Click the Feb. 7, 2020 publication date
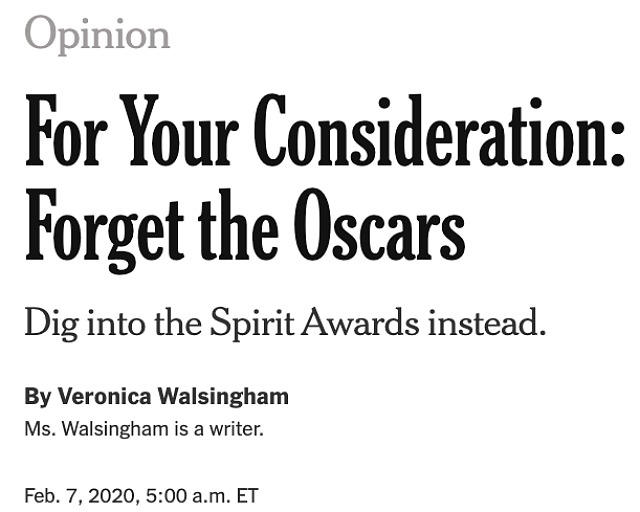Viewport: 640px width, 512px height. pyautogui.click(x=80, y=496)
